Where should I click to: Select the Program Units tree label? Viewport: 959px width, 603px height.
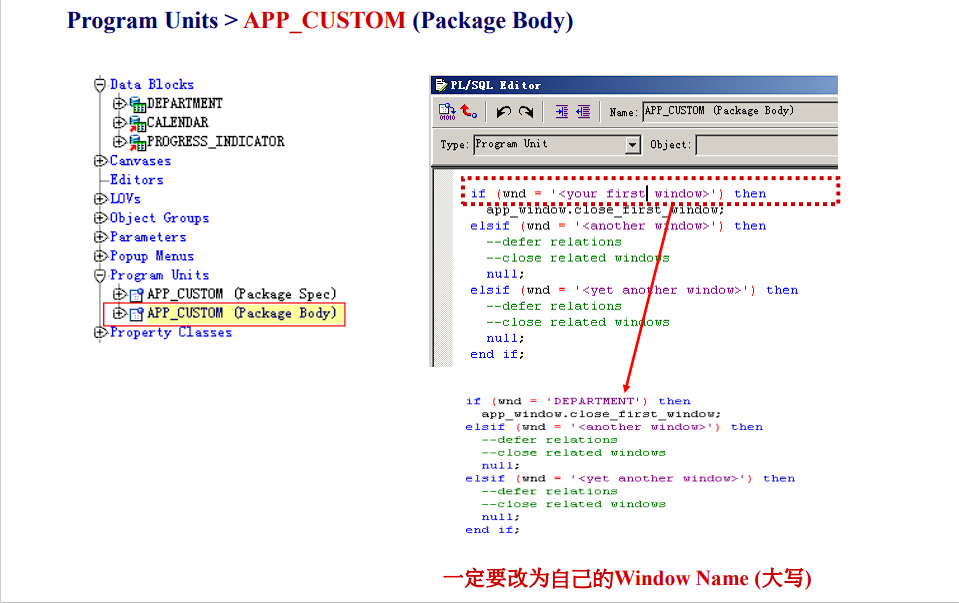pyautogui.click(x=160, y=275)
